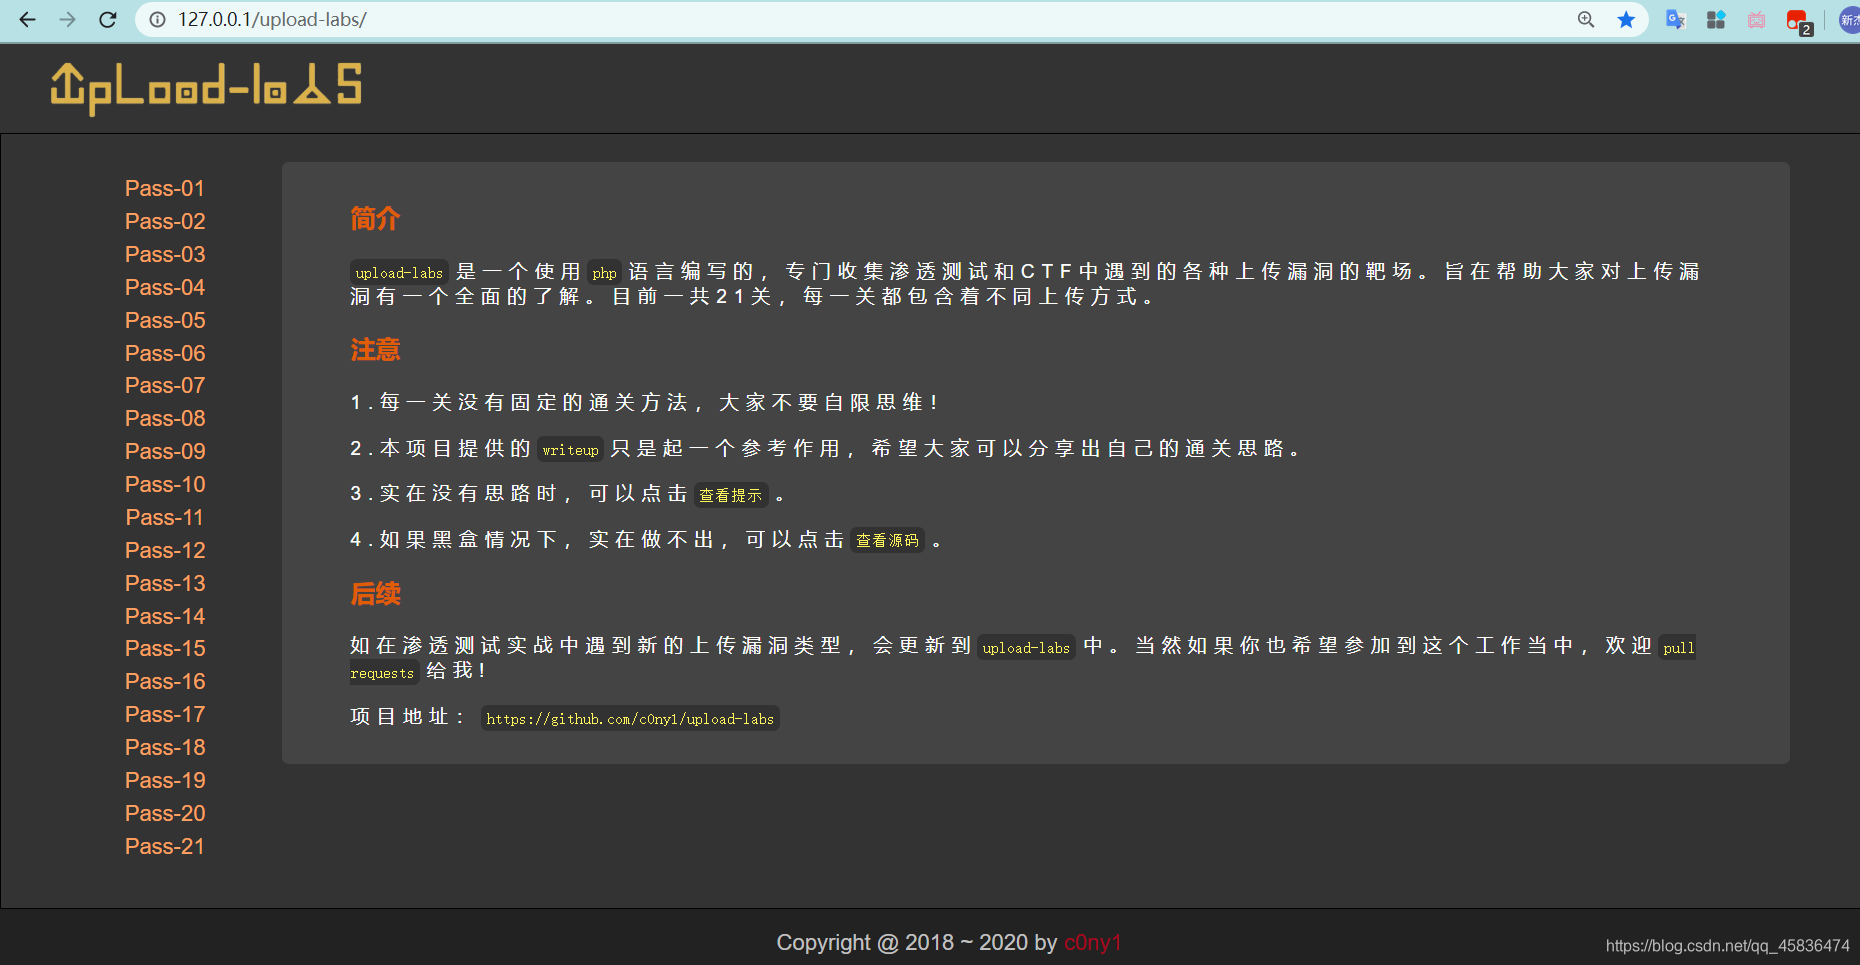Open the colored grid extension icon
This screenshot has width=1860, height=965.
(1716, 19)
